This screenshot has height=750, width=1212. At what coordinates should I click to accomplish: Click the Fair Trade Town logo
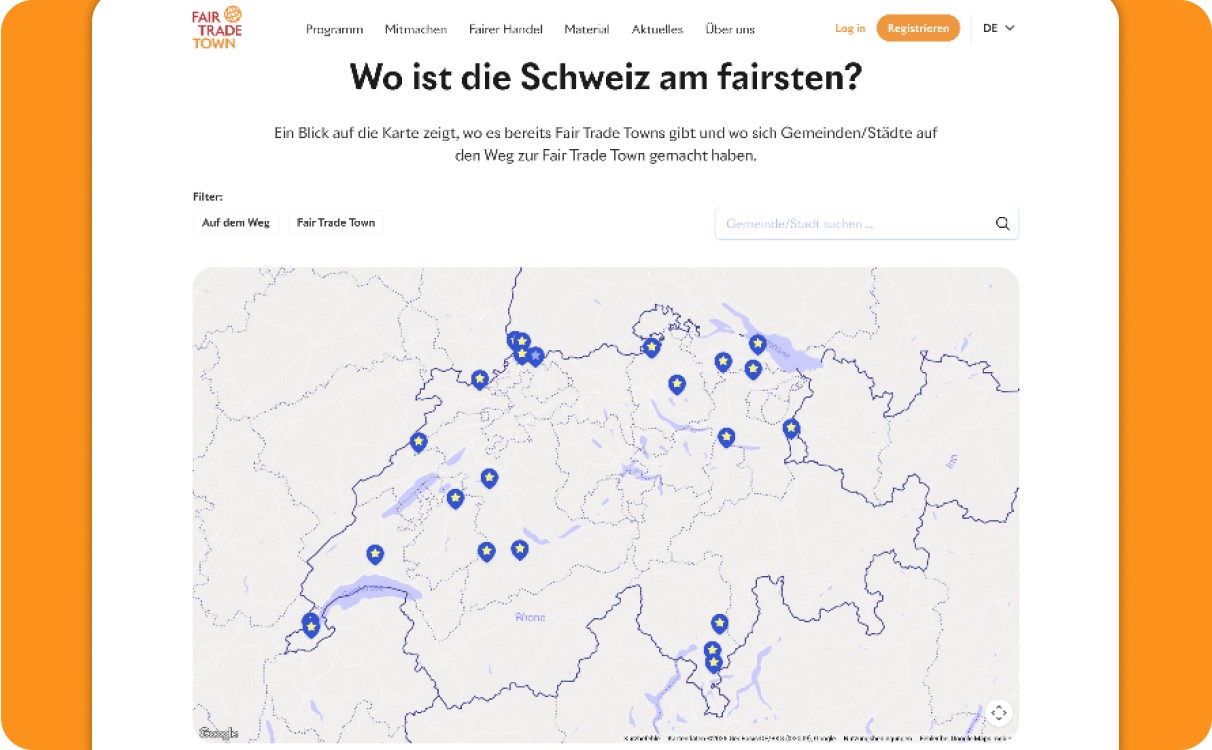pos(217,28)
